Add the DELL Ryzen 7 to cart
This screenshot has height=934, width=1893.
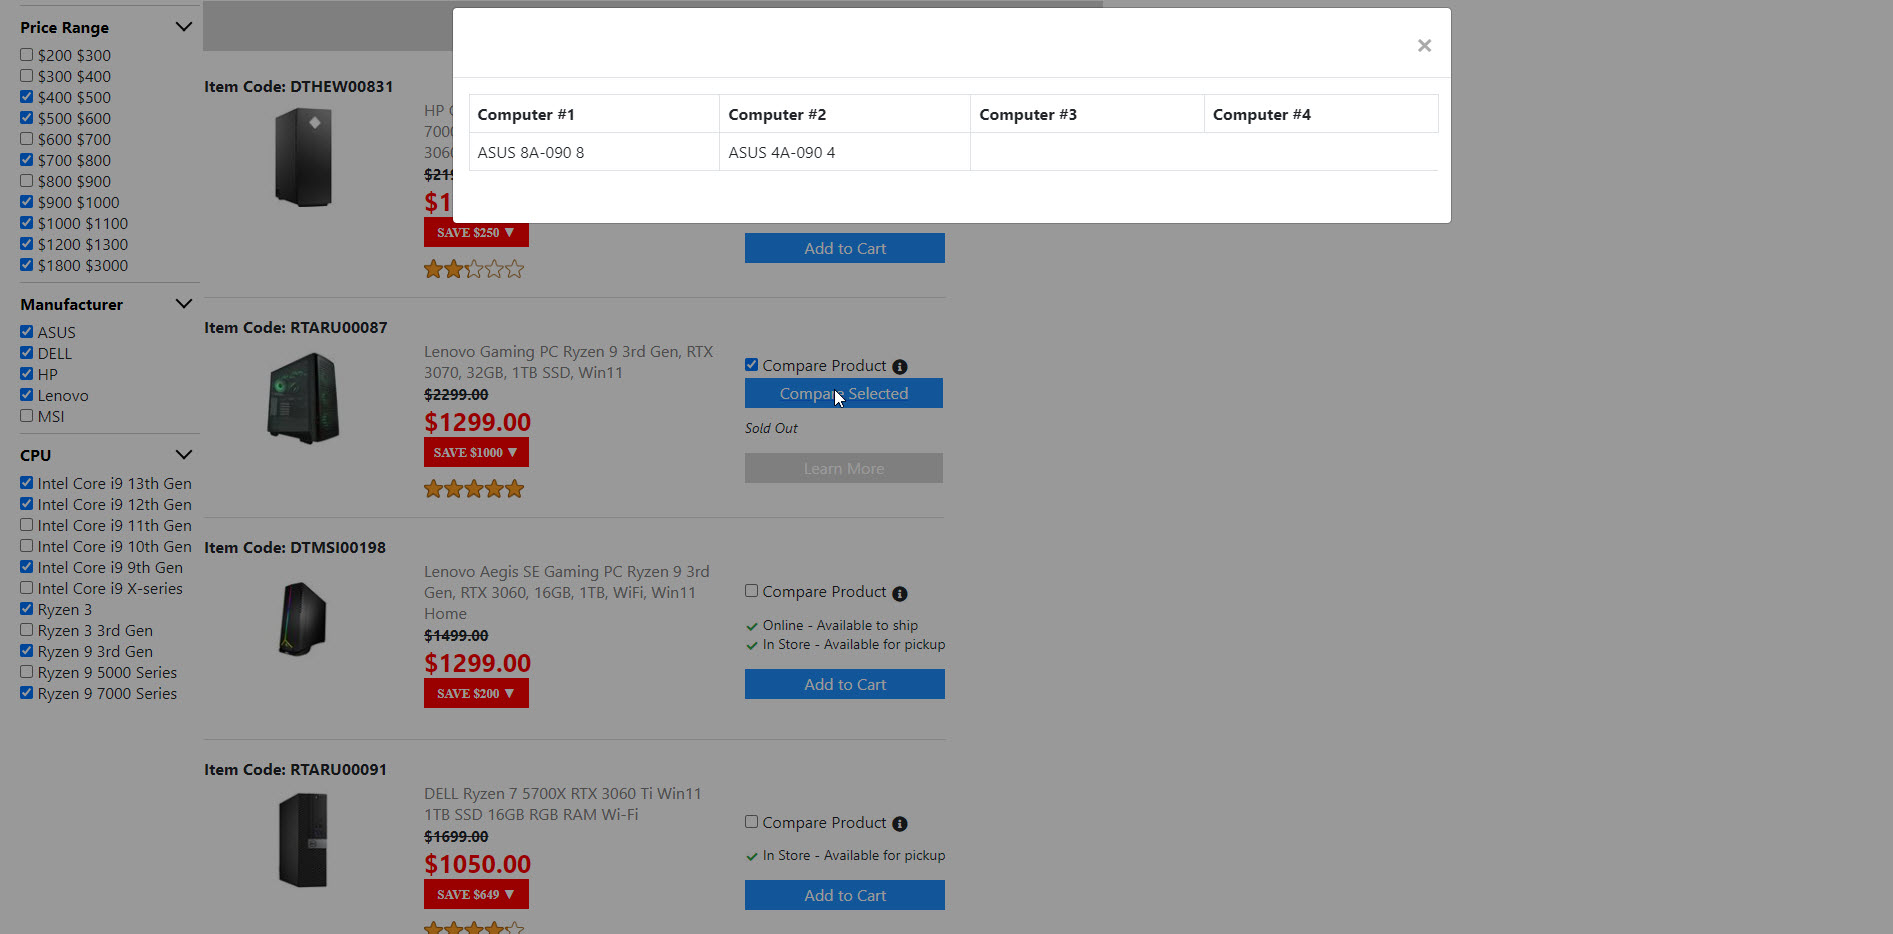click(x=844, y=895)
